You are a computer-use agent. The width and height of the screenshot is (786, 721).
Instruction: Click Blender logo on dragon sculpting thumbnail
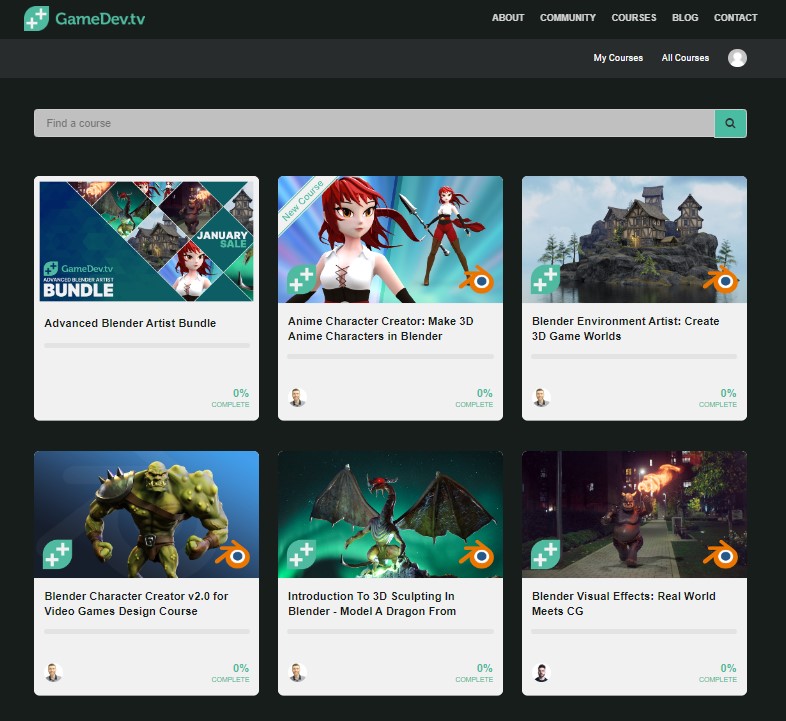tap(477, 555)
